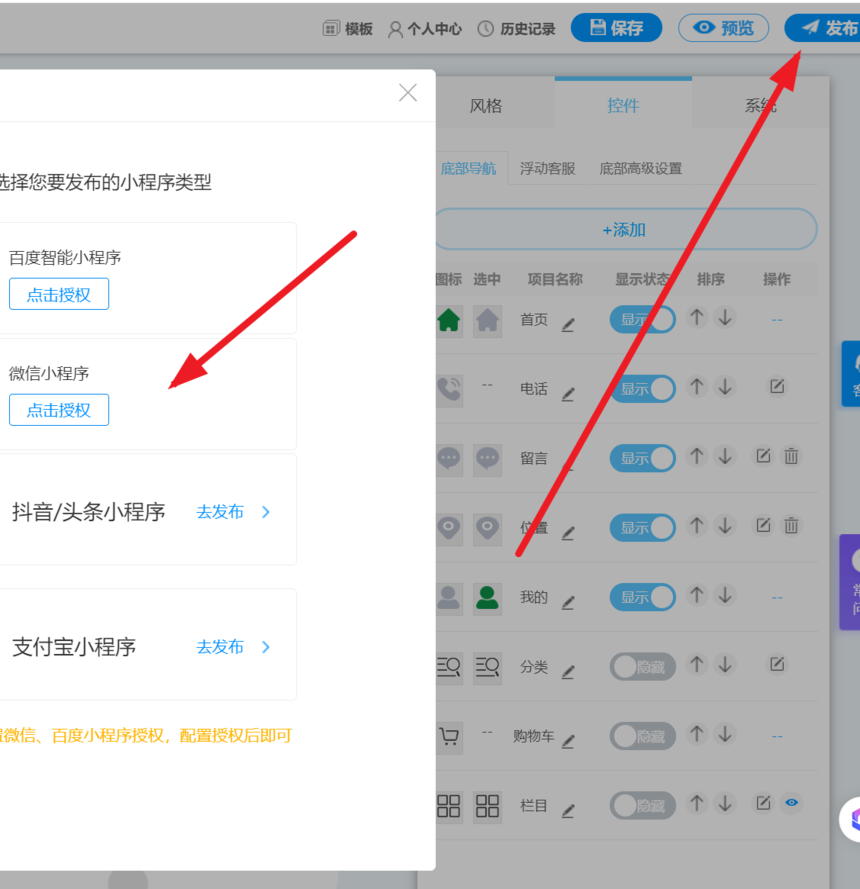The image size is (860, 889).
Task: Click 去发布 for 抖音/头条小程序
Action: click(220, 512)
